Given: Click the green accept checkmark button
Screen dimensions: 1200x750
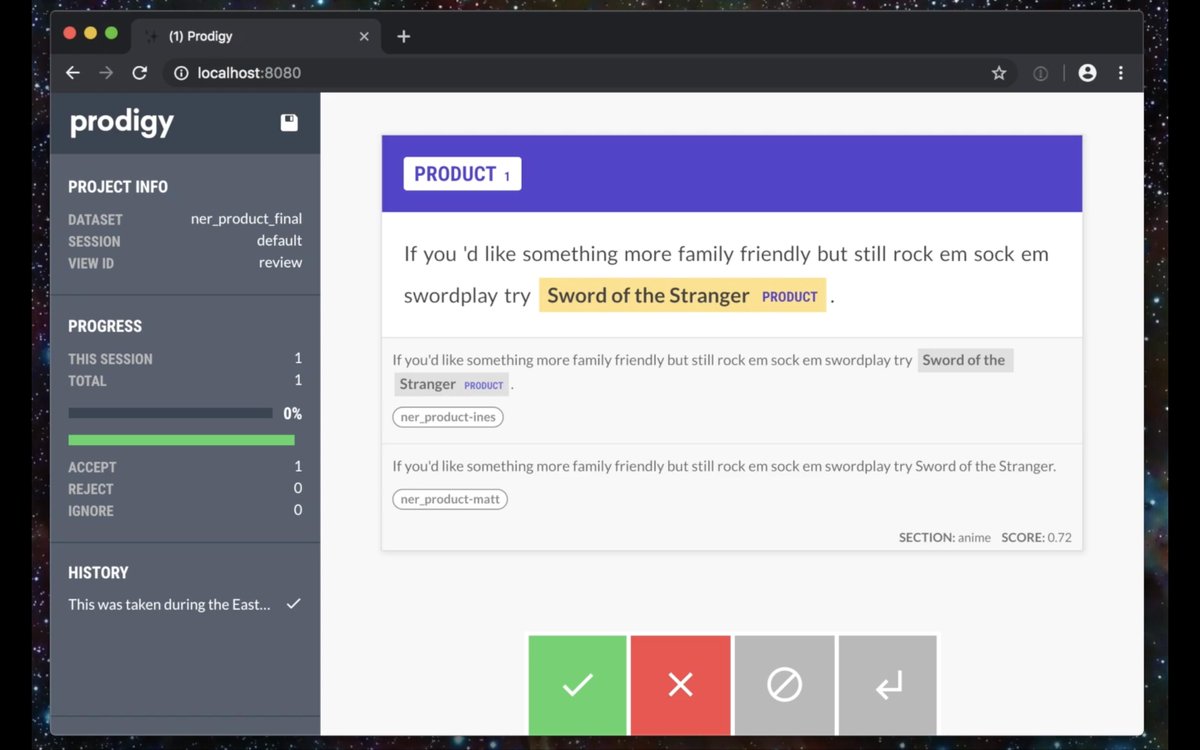Looking at the screenshot, I should [577, 685].
